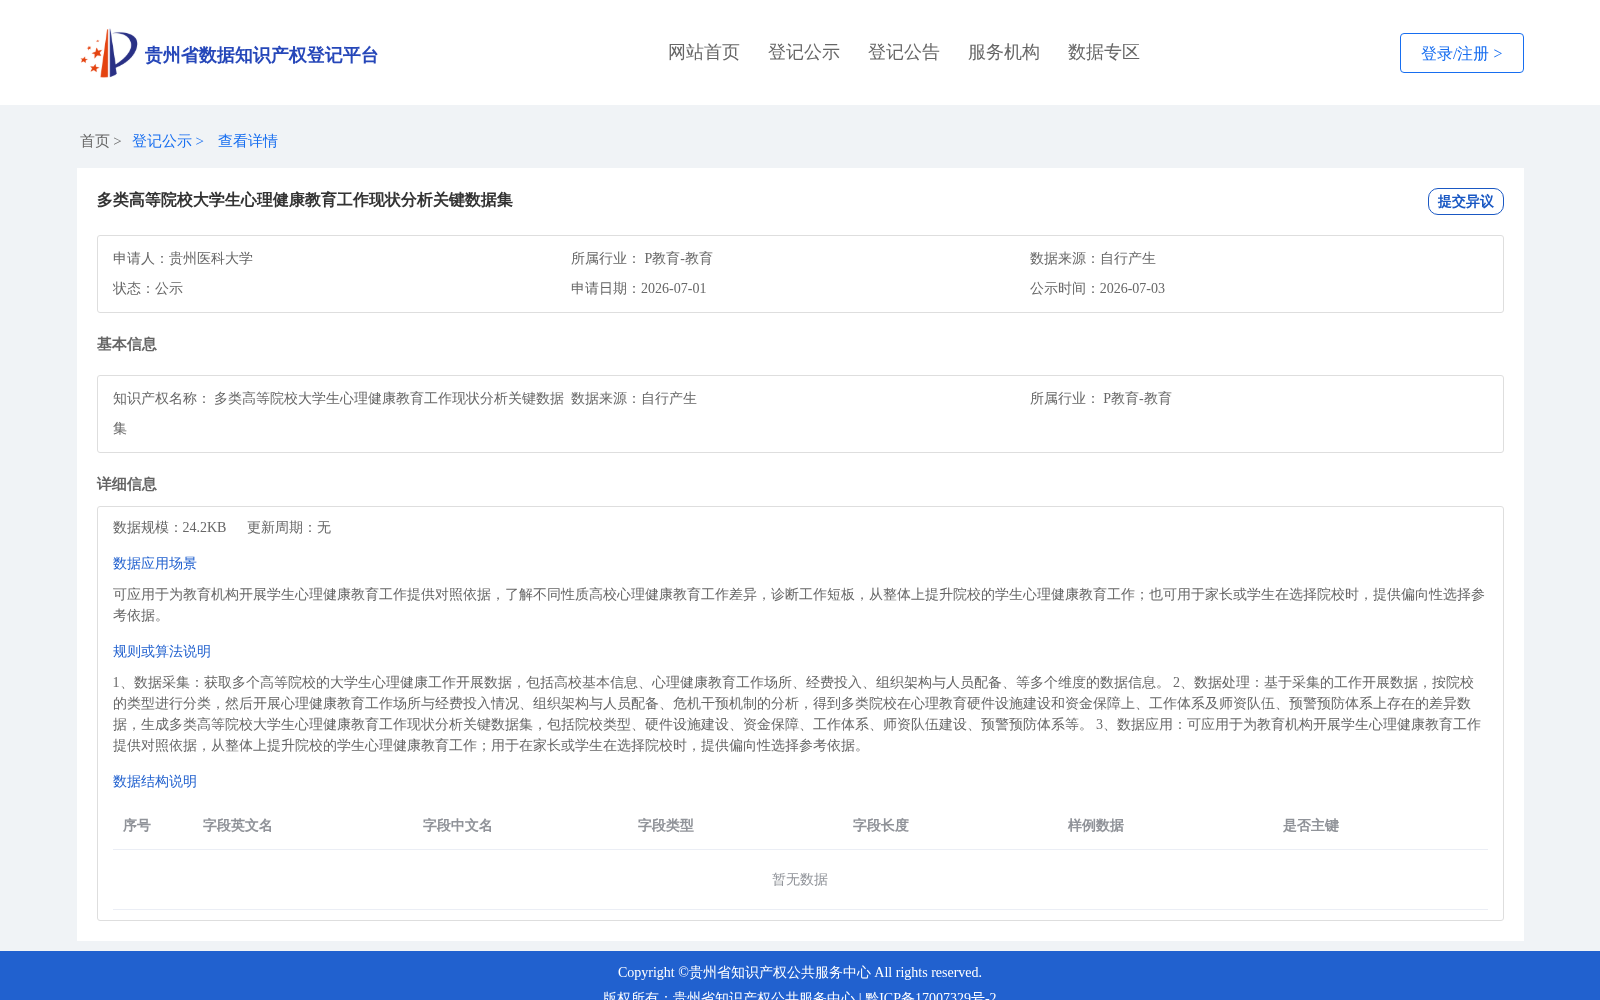Click 状态：公示 text
Viewport: 1600px width, 1000px height.
pyautogui.click(x=148, y=288)
